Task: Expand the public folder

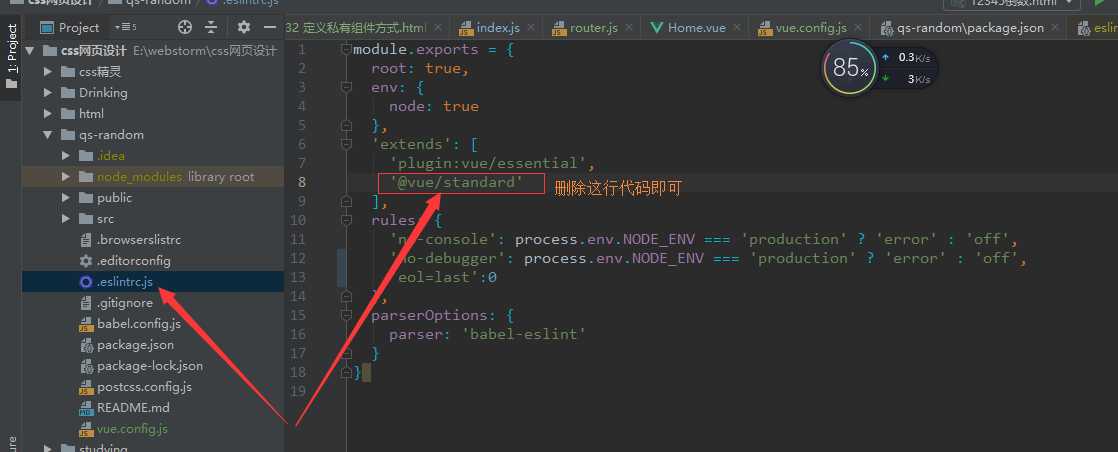Action: (66, 197)
